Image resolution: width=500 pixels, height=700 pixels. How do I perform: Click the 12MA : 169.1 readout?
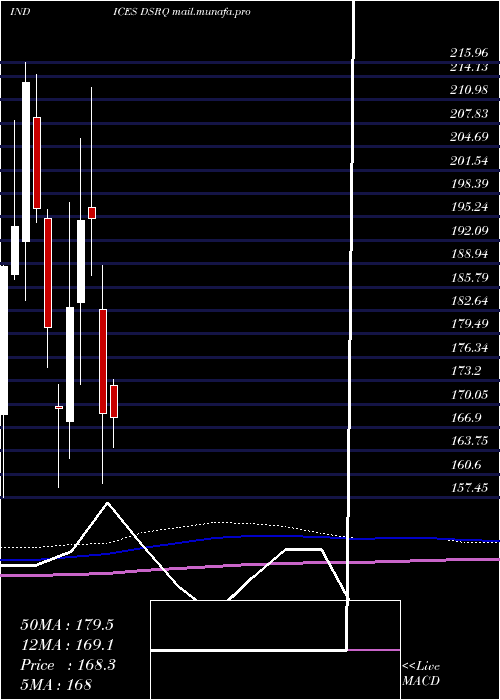[x=67, y=645]
